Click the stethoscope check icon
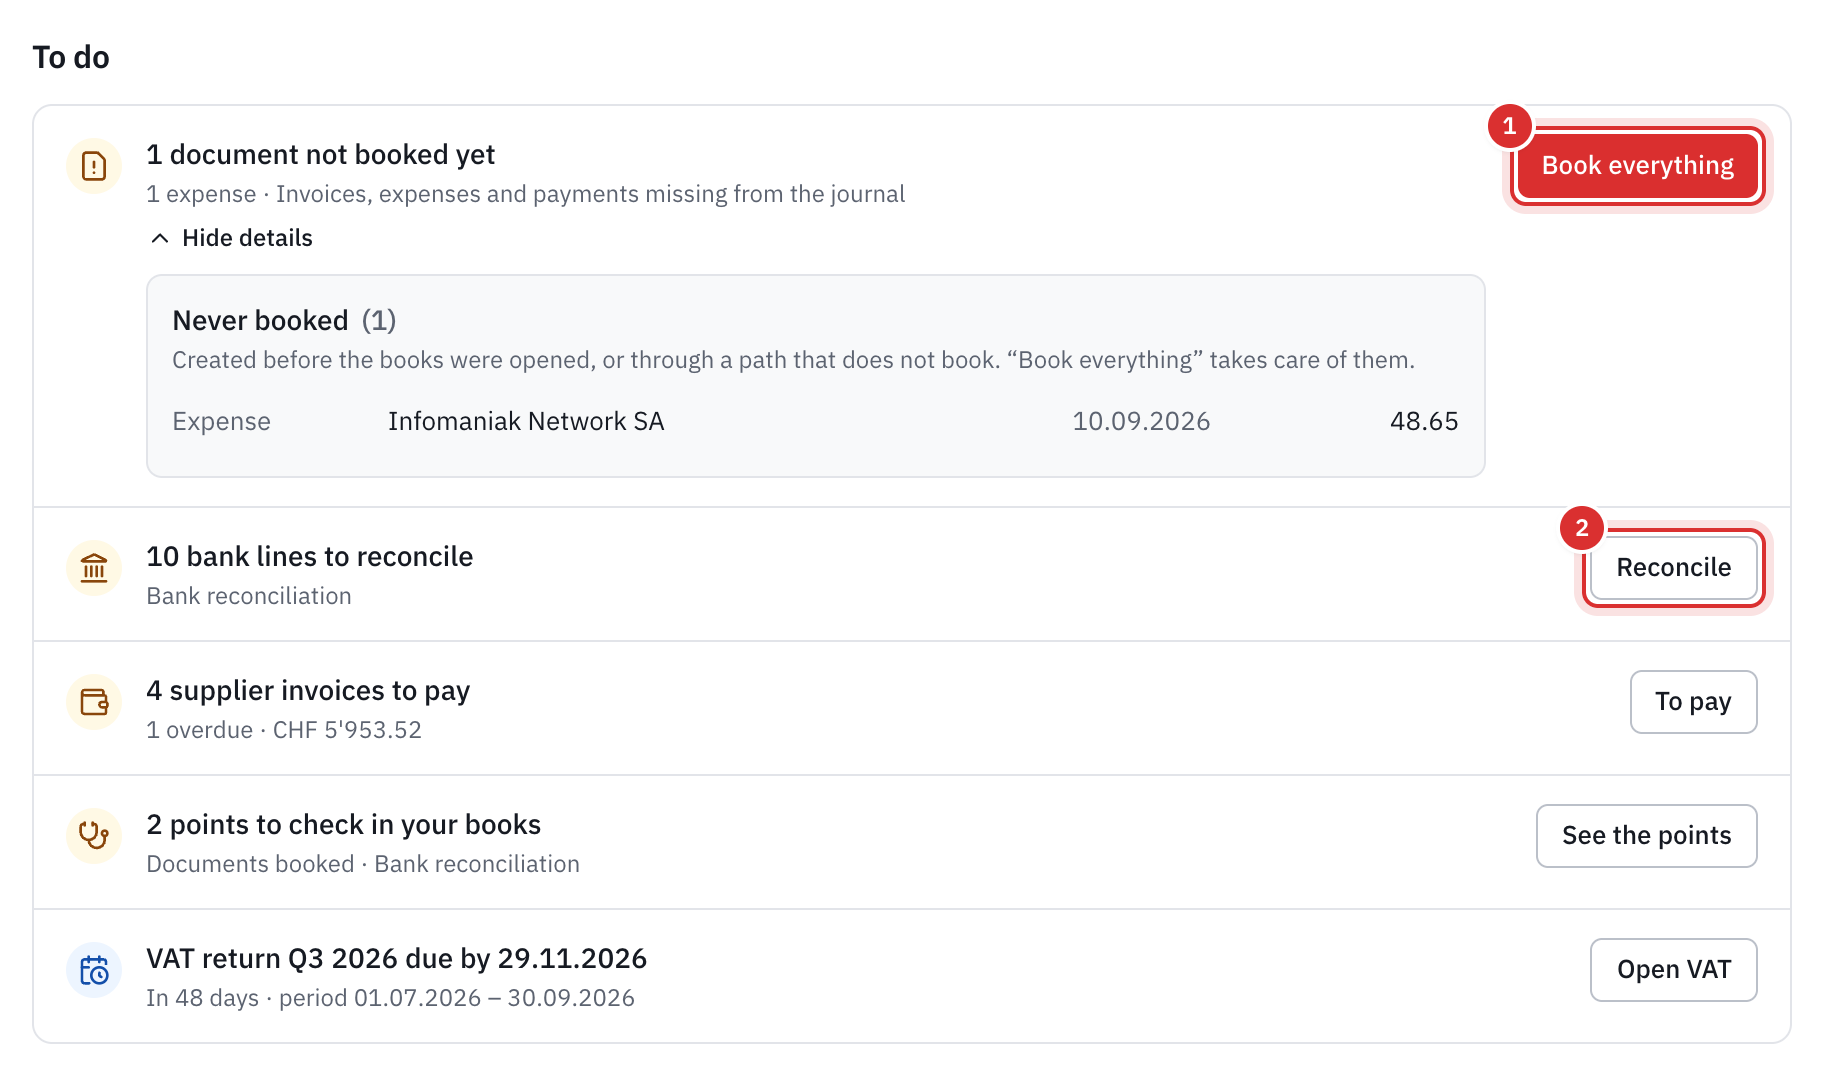This screenshot has height=1076, width=1824. [x=94, y=836]
